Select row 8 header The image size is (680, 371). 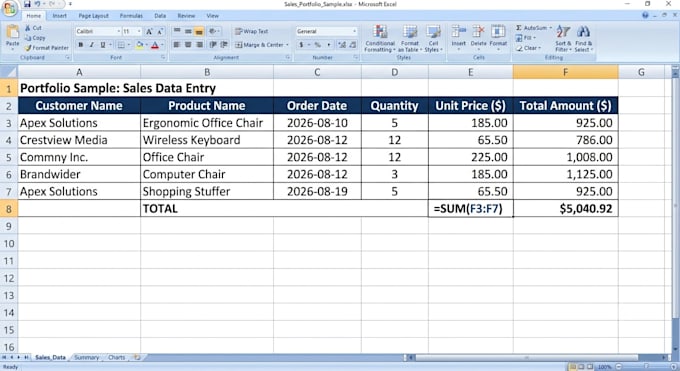point(9,209)
